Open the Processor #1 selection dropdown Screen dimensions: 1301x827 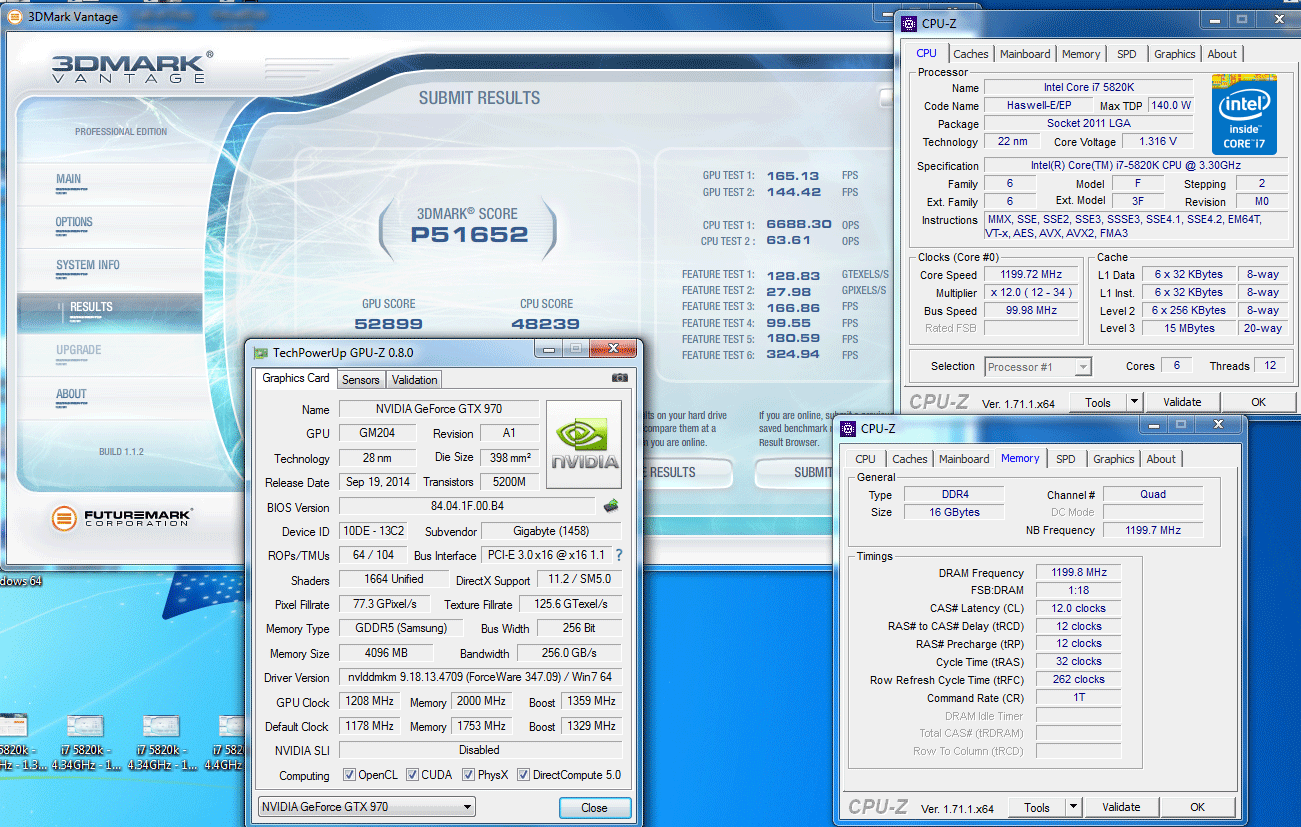[1037, 367]
